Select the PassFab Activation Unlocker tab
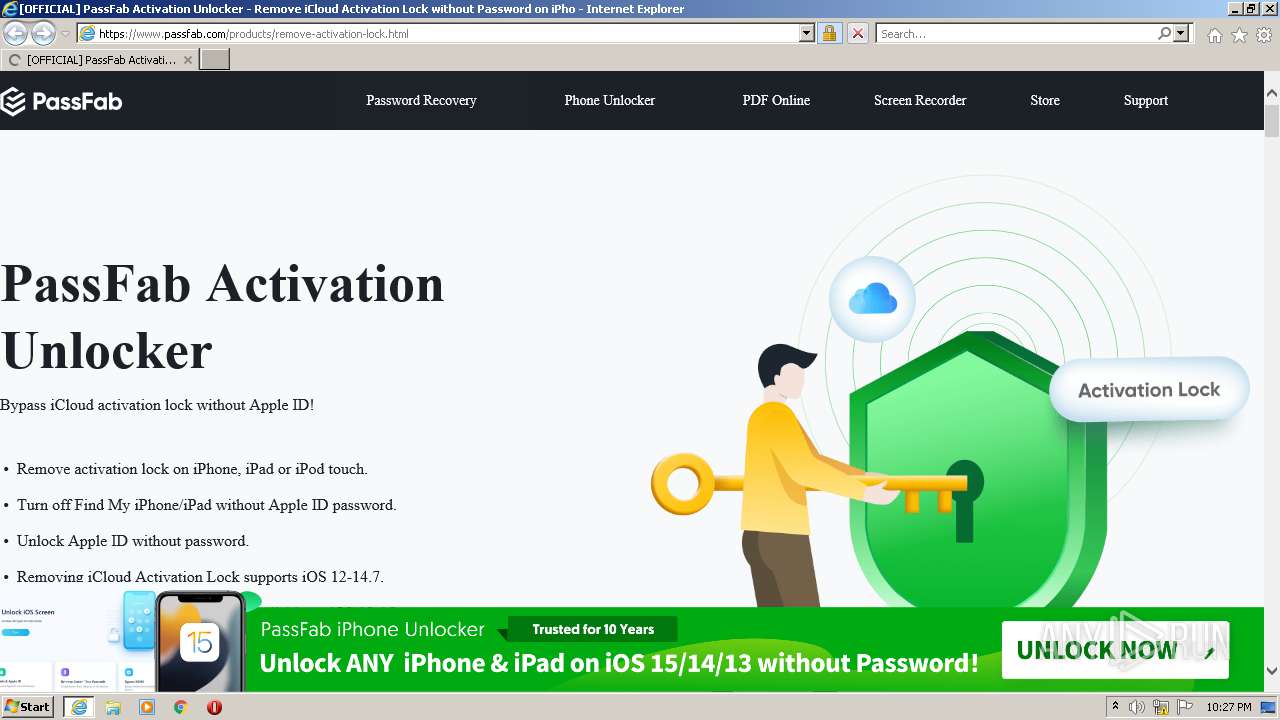Screen dimensions: 1280x720 pos(99,60)
